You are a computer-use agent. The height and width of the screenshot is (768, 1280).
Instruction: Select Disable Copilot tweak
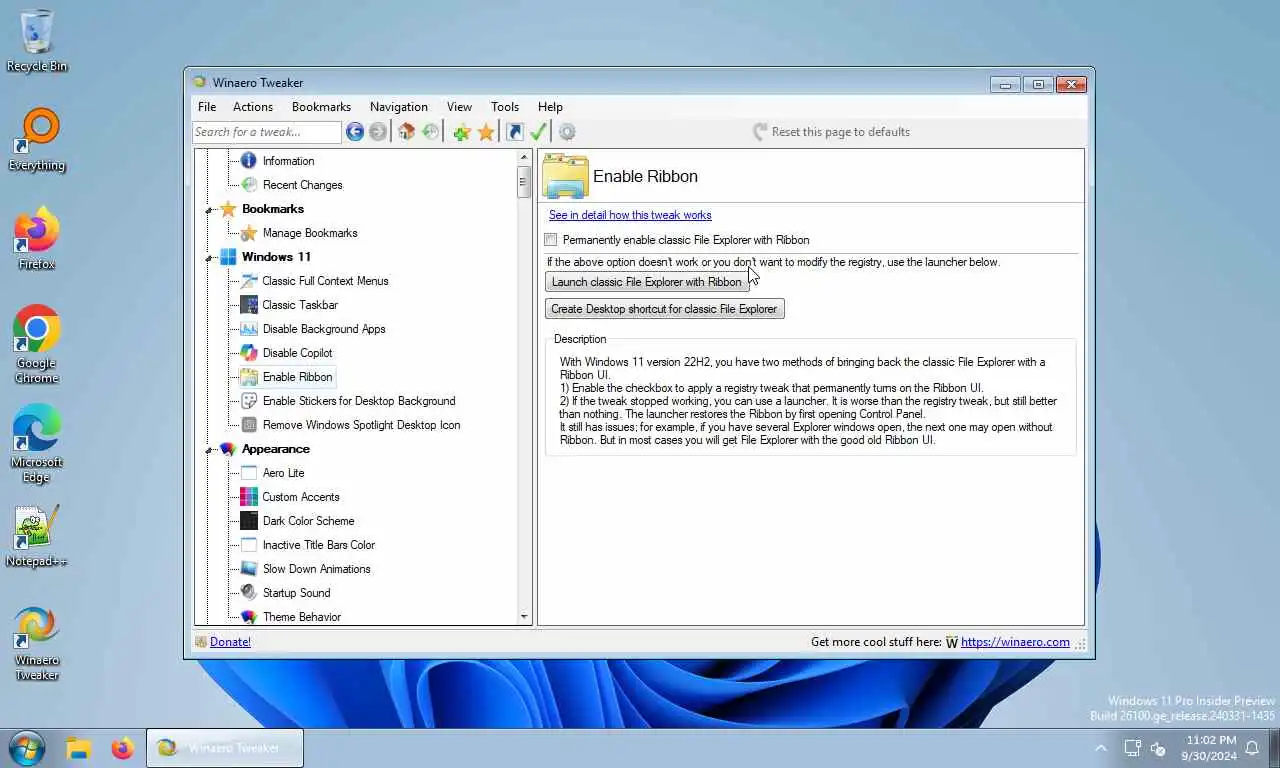coord(297,353)
